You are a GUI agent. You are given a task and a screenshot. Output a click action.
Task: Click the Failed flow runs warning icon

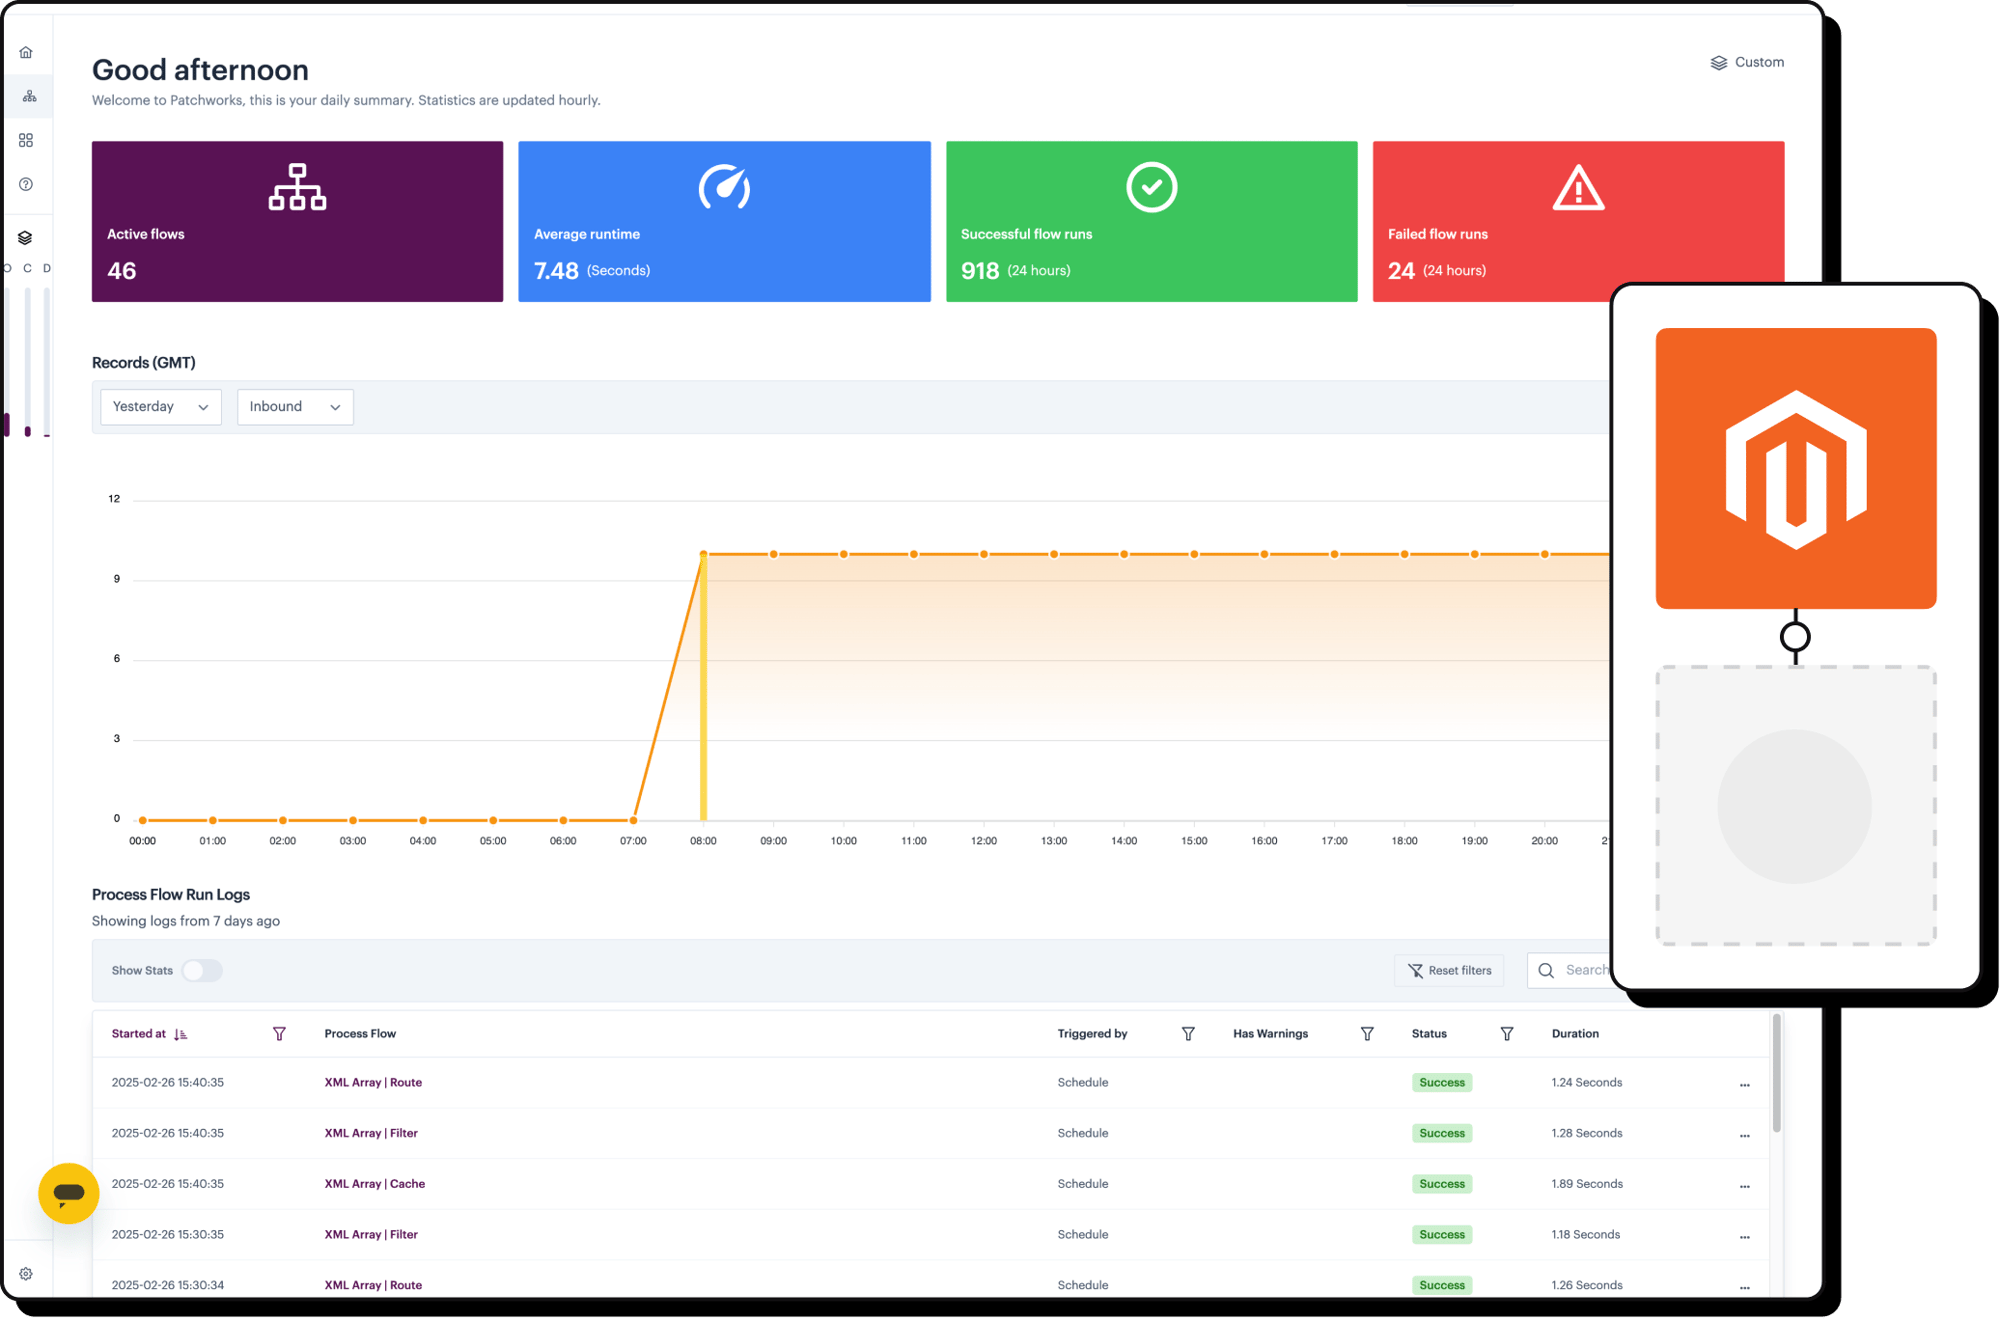1578,187
